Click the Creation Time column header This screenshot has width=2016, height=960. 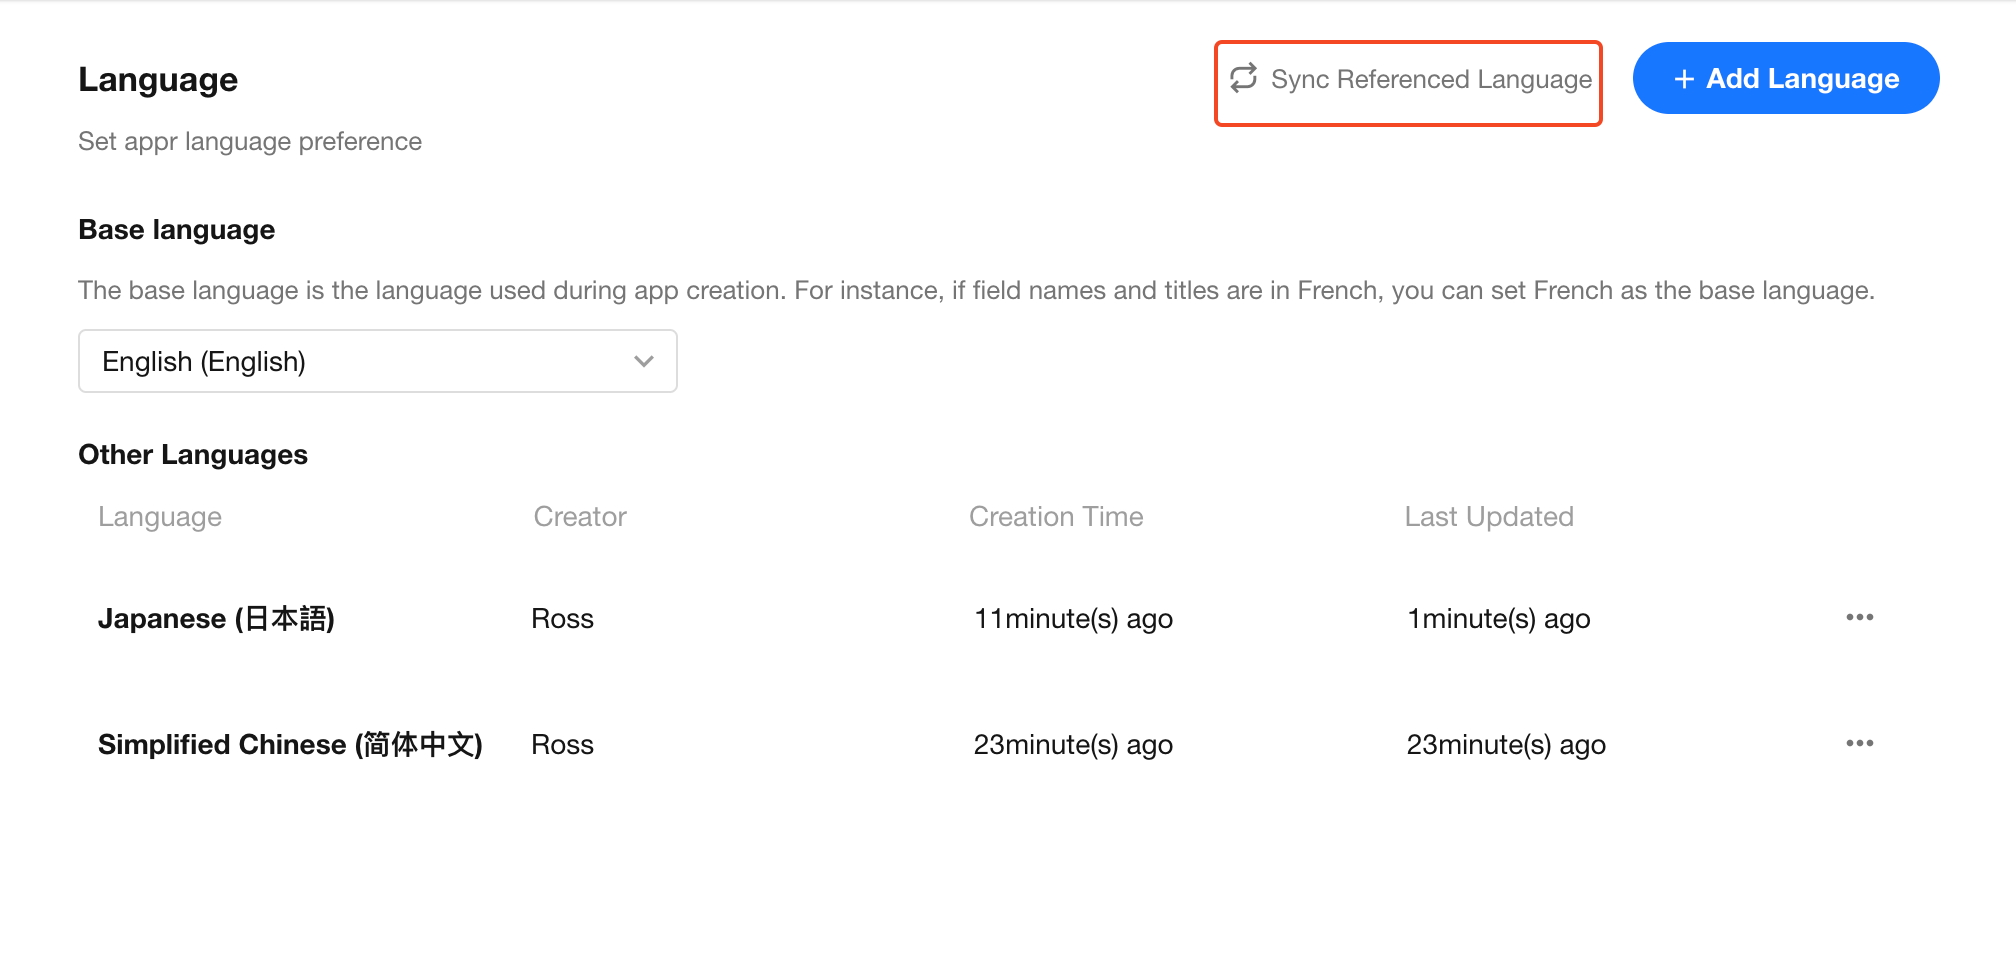point(1056,517)
